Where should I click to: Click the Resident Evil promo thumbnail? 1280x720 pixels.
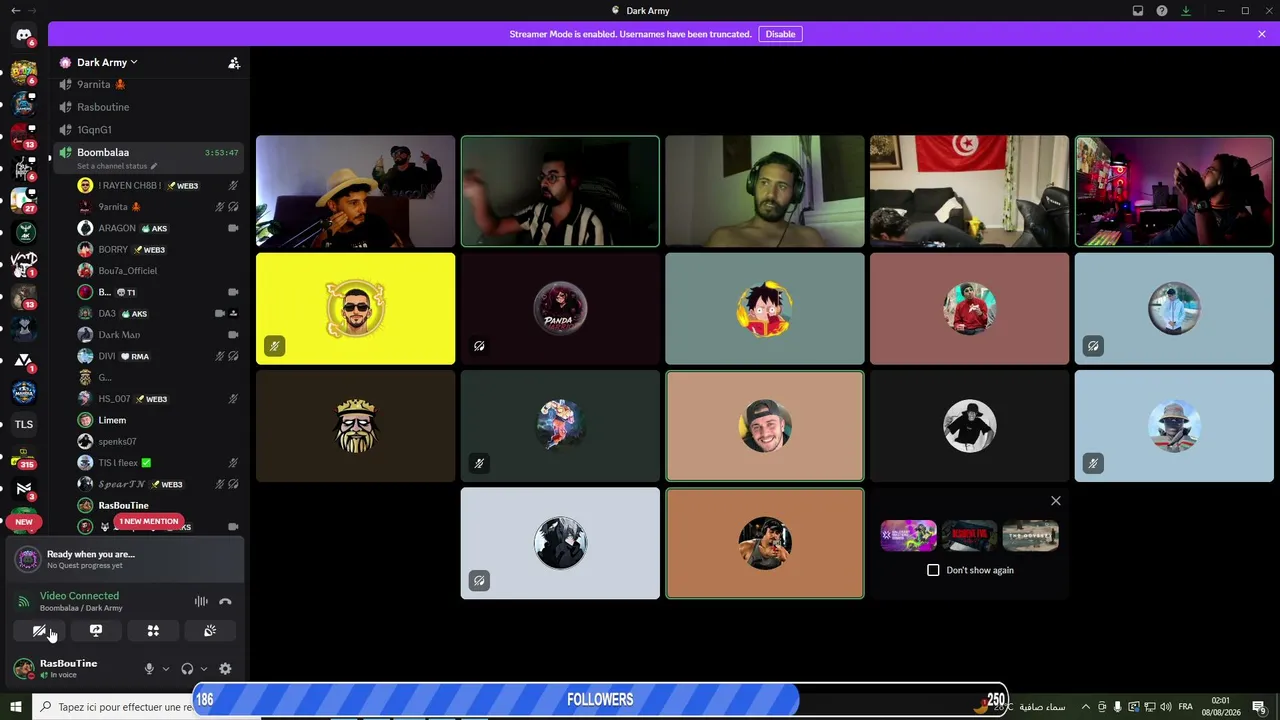(969, 536)
